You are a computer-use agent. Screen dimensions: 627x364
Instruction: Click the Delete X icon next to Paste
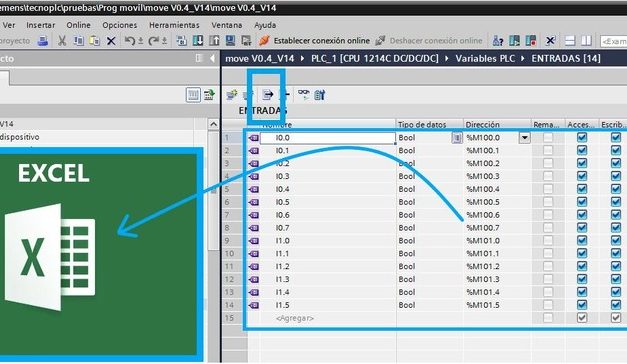111,41
